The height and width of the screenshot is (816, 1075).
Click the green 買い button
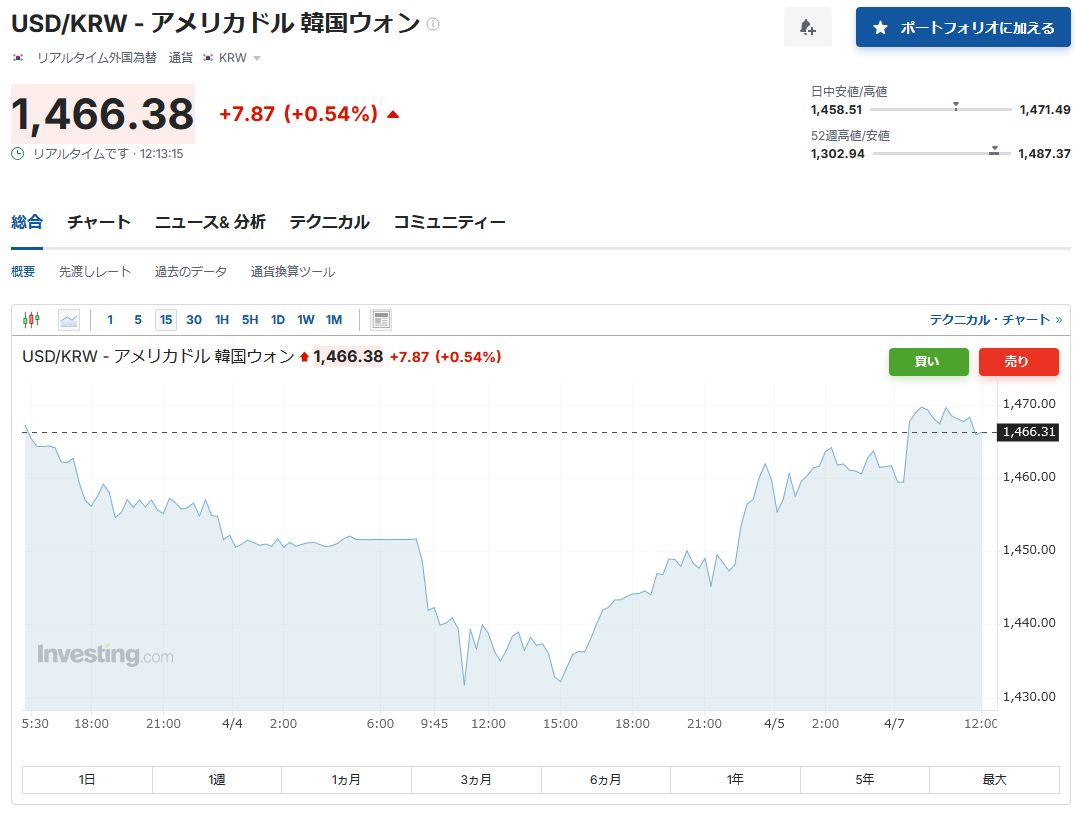point(928,362)
